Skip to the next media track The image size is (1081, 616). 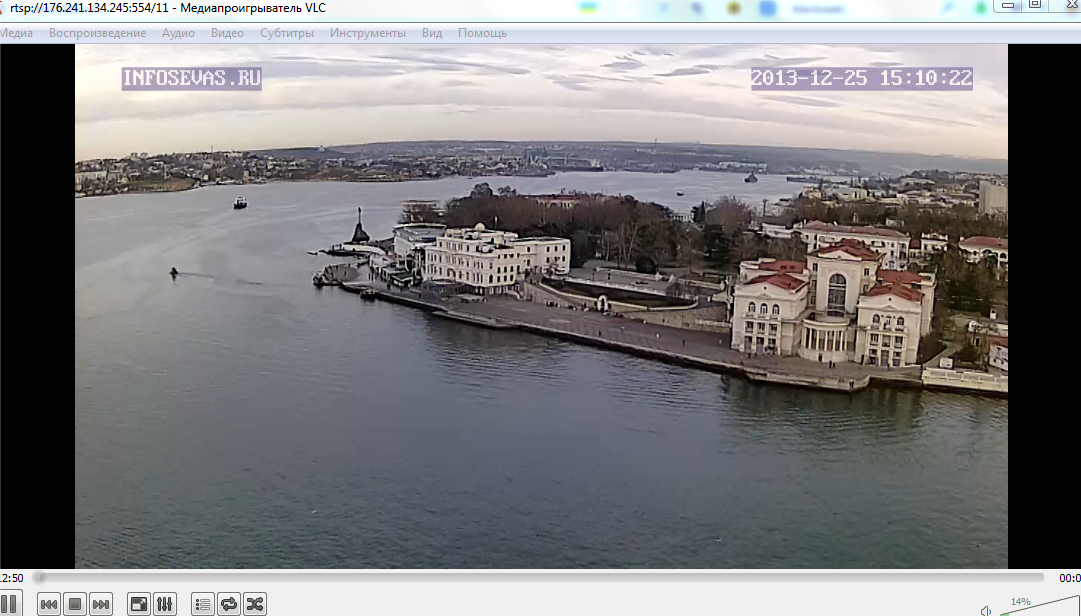pyautogui.click(x=101, y=604)
